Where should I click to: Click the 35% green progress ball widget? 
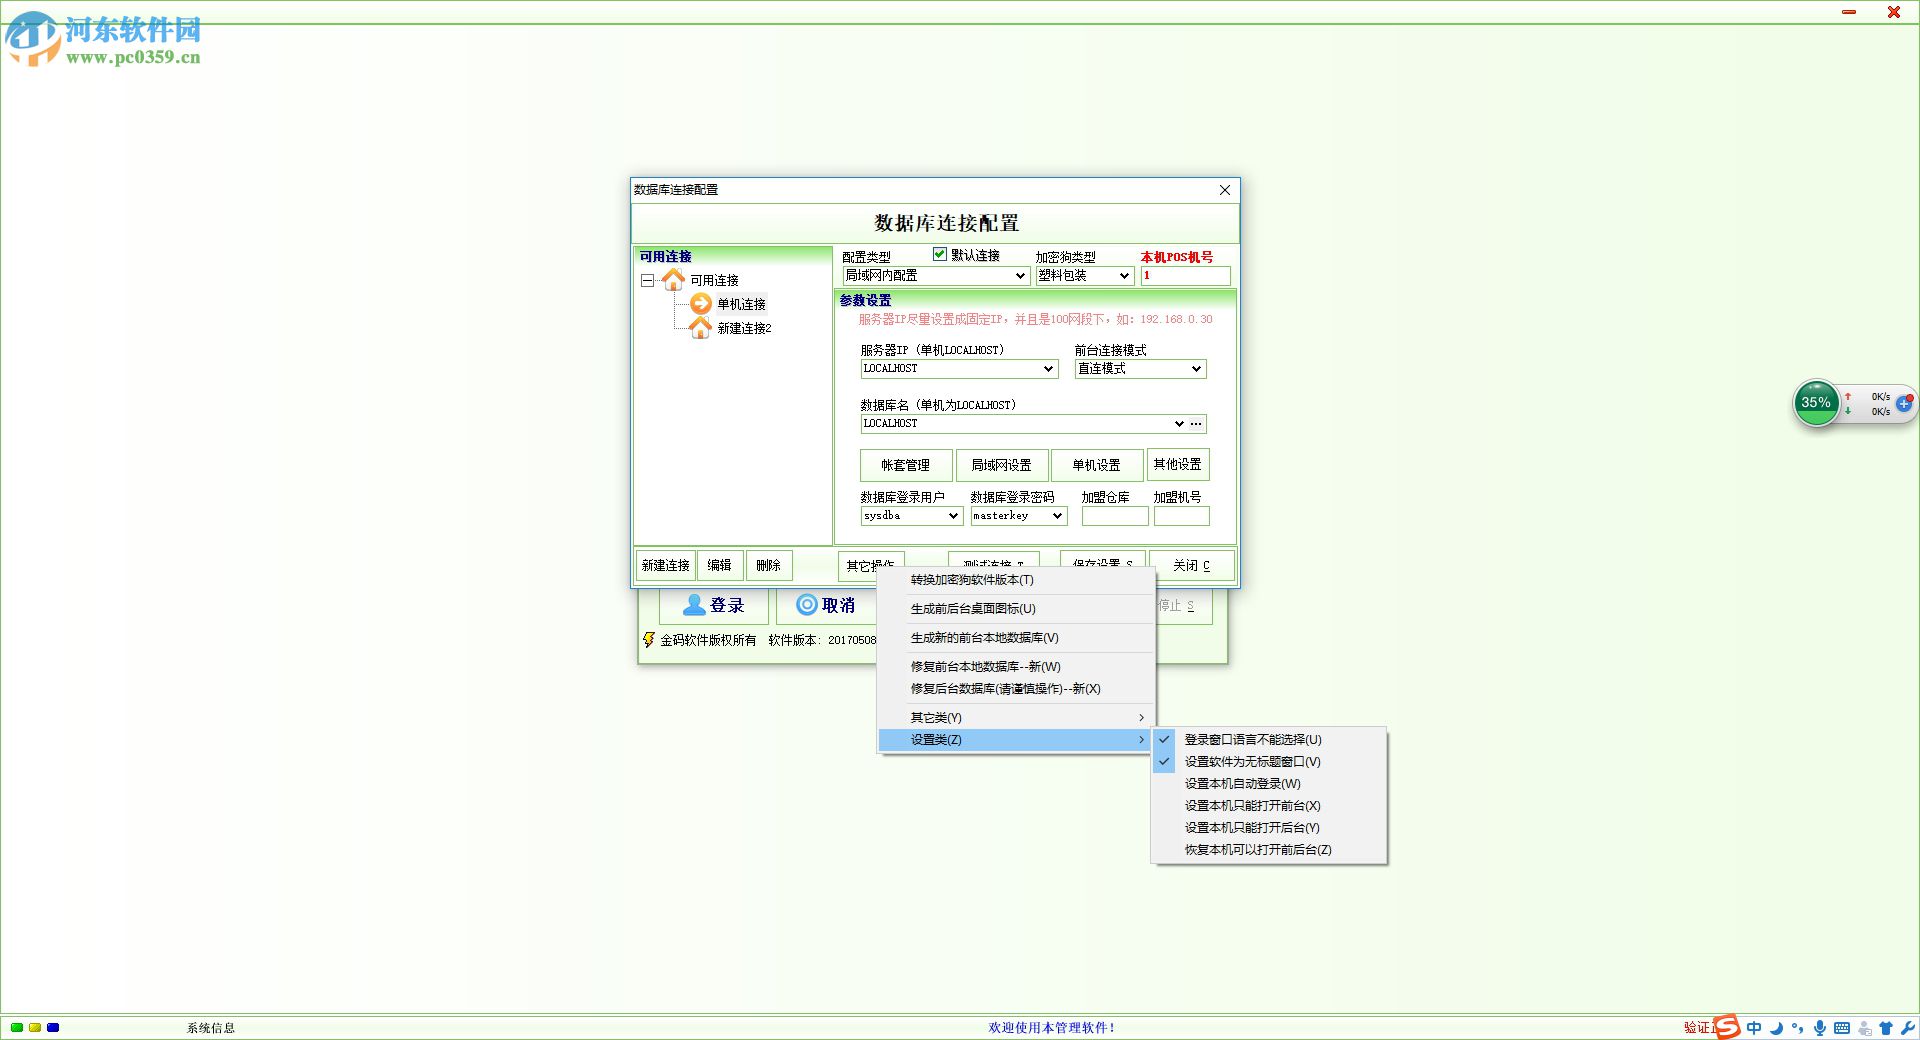point(1816,403)
